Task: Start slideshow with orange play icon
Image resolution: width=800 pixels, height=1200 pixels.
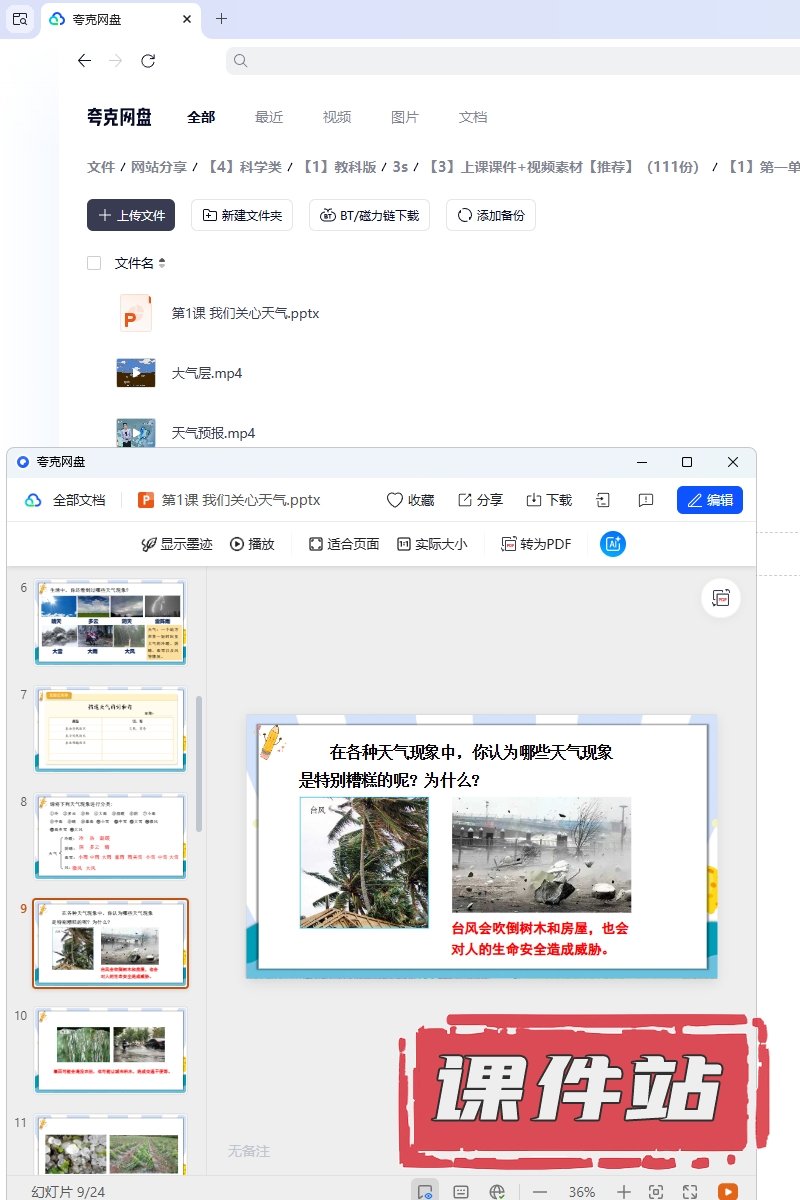Action: point(728,1191)
